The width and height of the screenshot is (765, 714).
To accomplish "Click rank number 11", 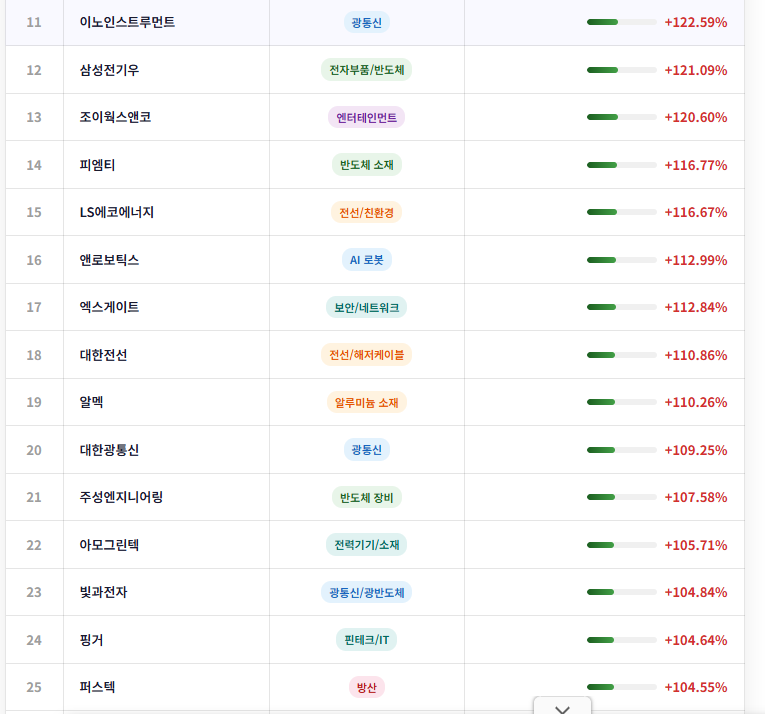I will tap(34, 22).
